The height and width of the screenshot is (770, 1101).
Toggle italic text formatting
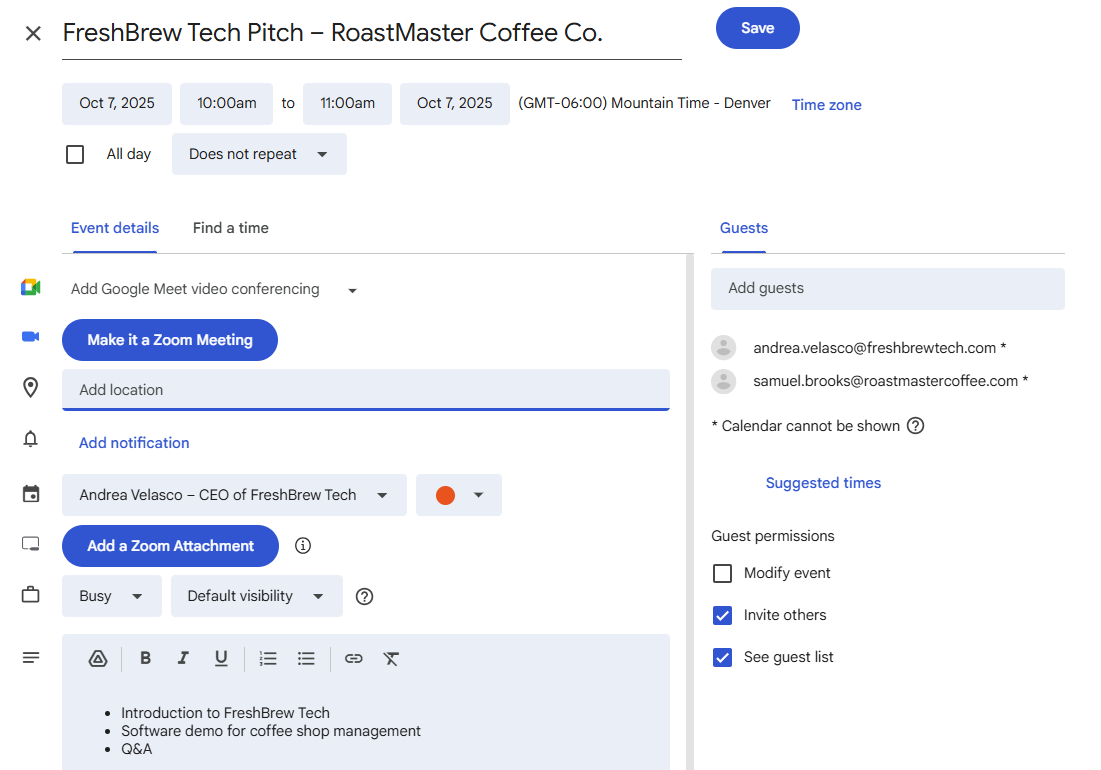[x=183, y=658]
